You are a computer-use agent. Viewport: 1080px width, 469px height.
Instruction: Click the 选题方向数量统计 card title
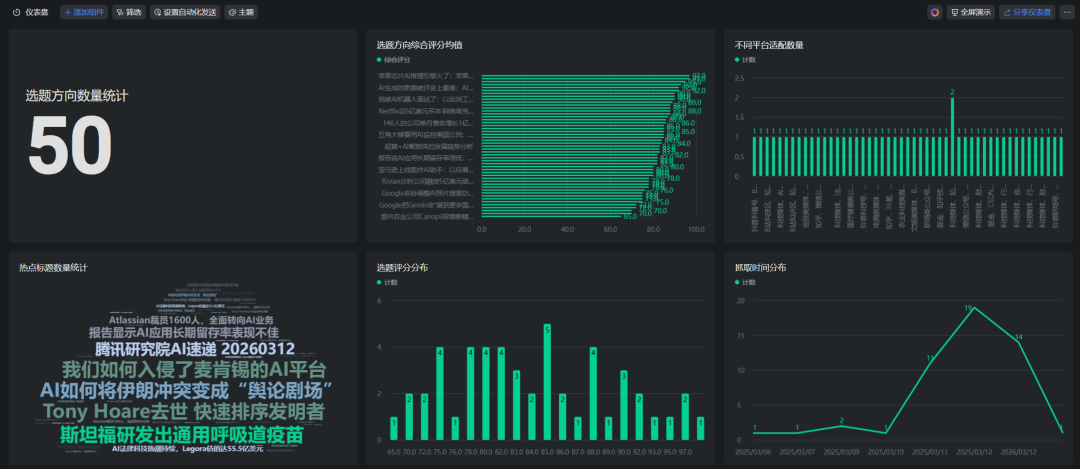click(76, 96)
